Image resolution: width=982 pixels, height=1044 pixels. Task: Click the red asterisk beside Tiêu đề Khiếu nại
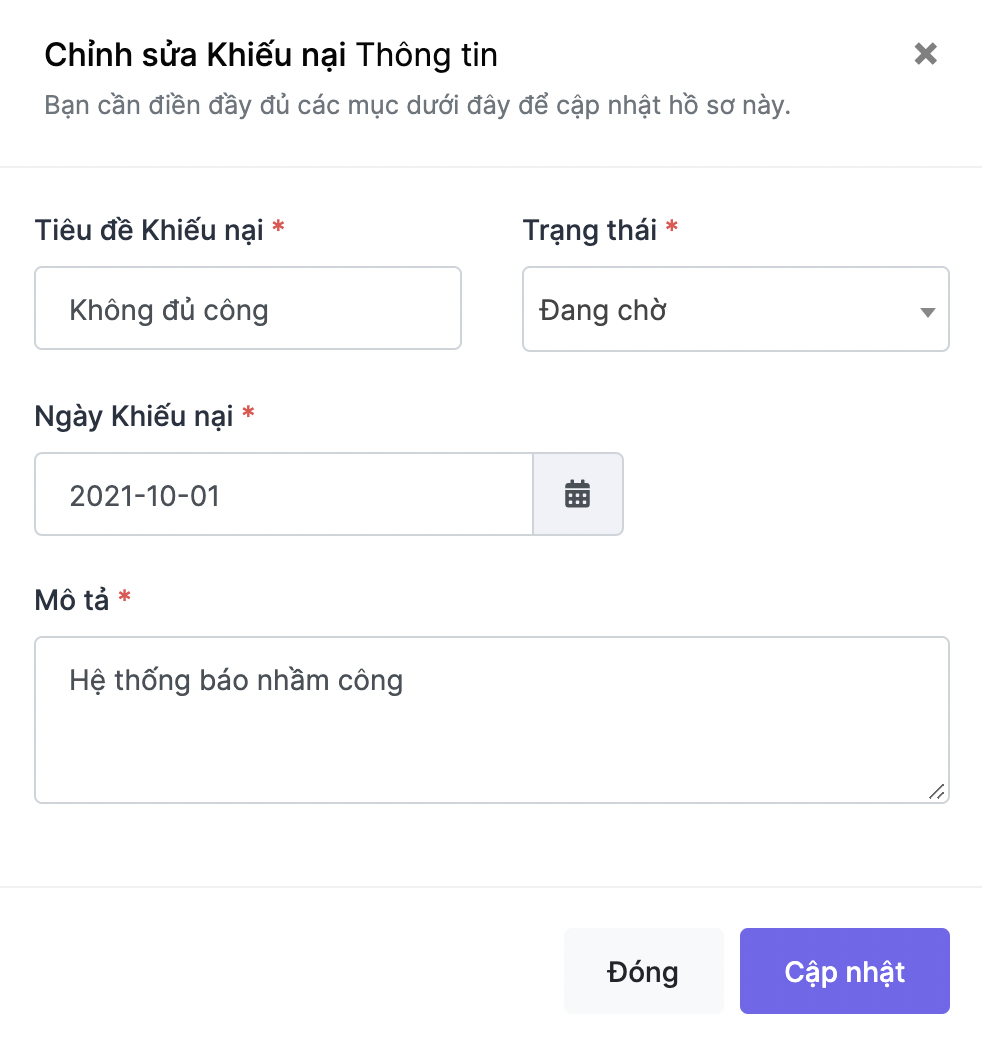click(x=278, y=227)
